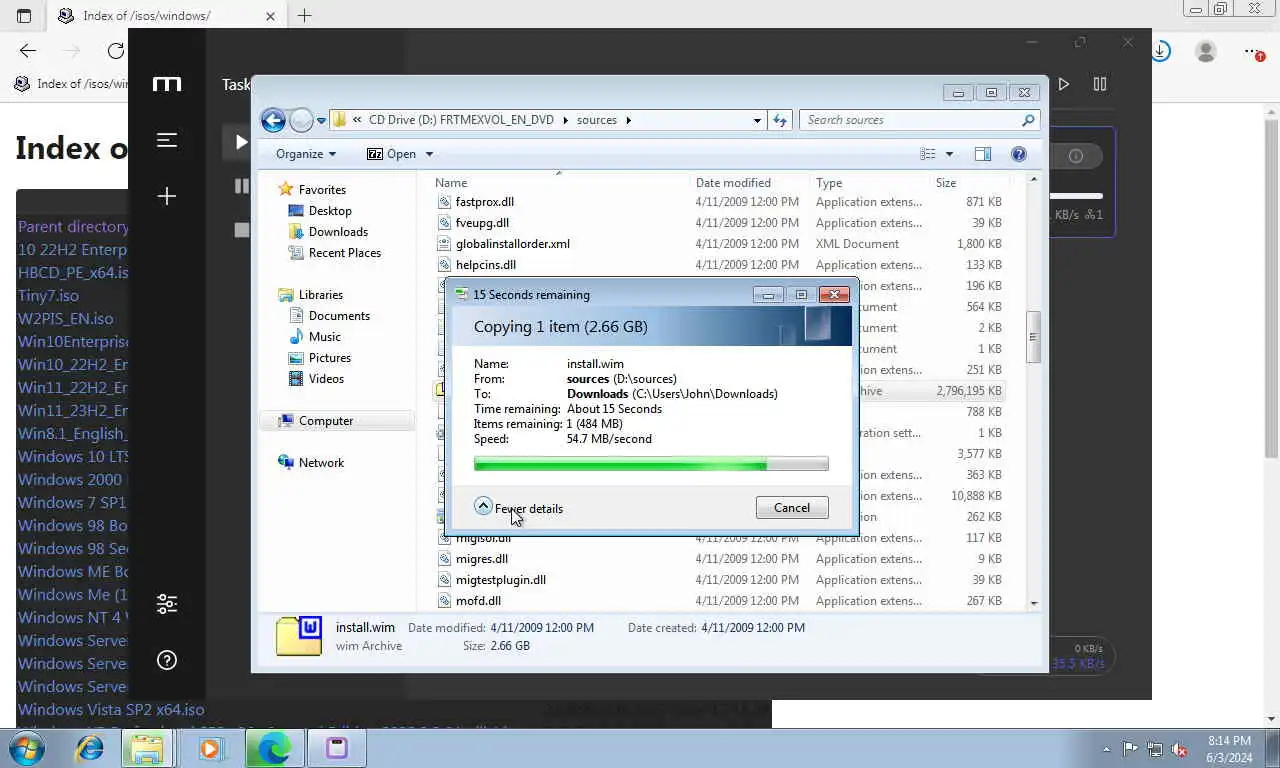
Task: Click the W2PIS_EN.iso link
Action: [66, 318]
